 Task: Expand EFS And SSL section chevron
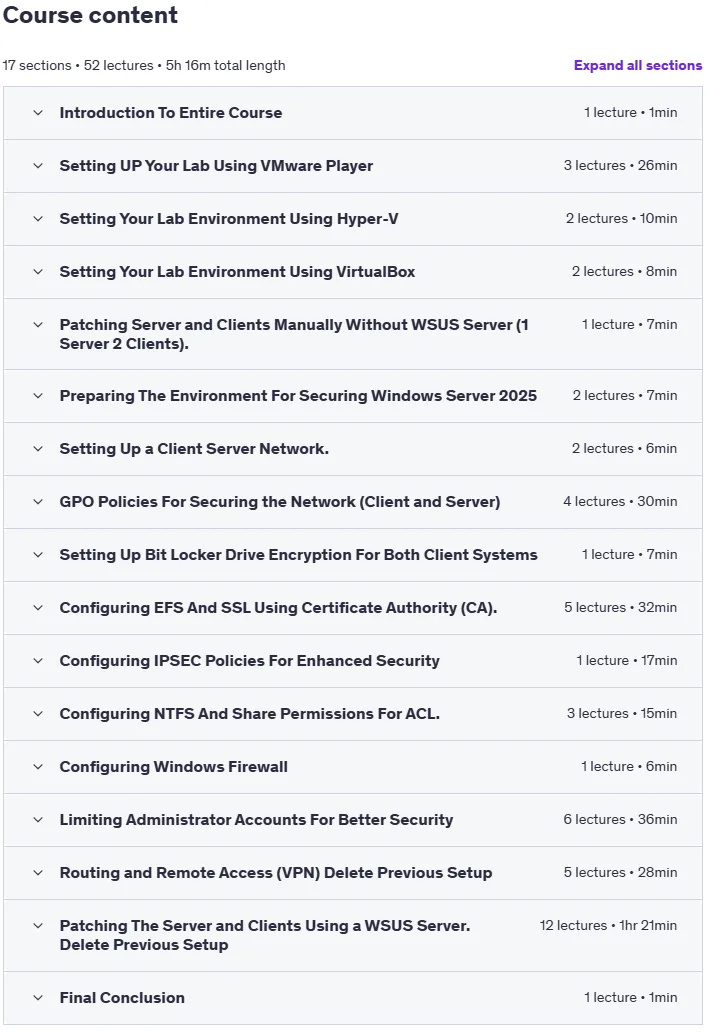tap(38, 607)
